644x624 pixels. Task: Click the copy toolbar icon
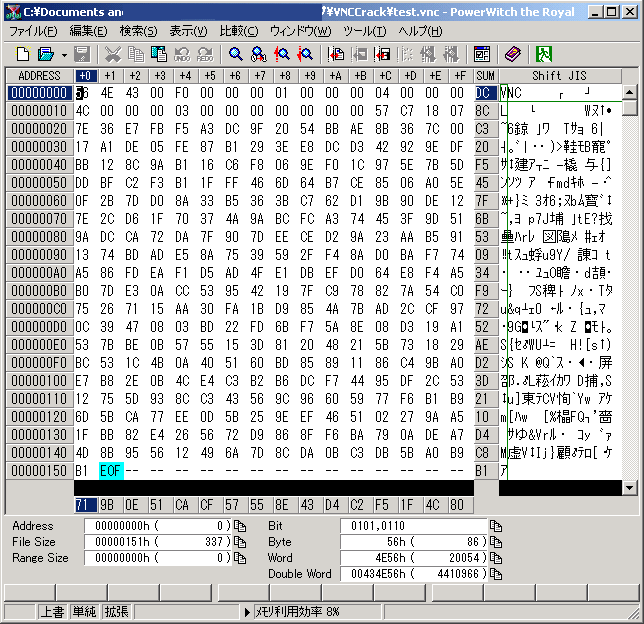click(136, 54)
